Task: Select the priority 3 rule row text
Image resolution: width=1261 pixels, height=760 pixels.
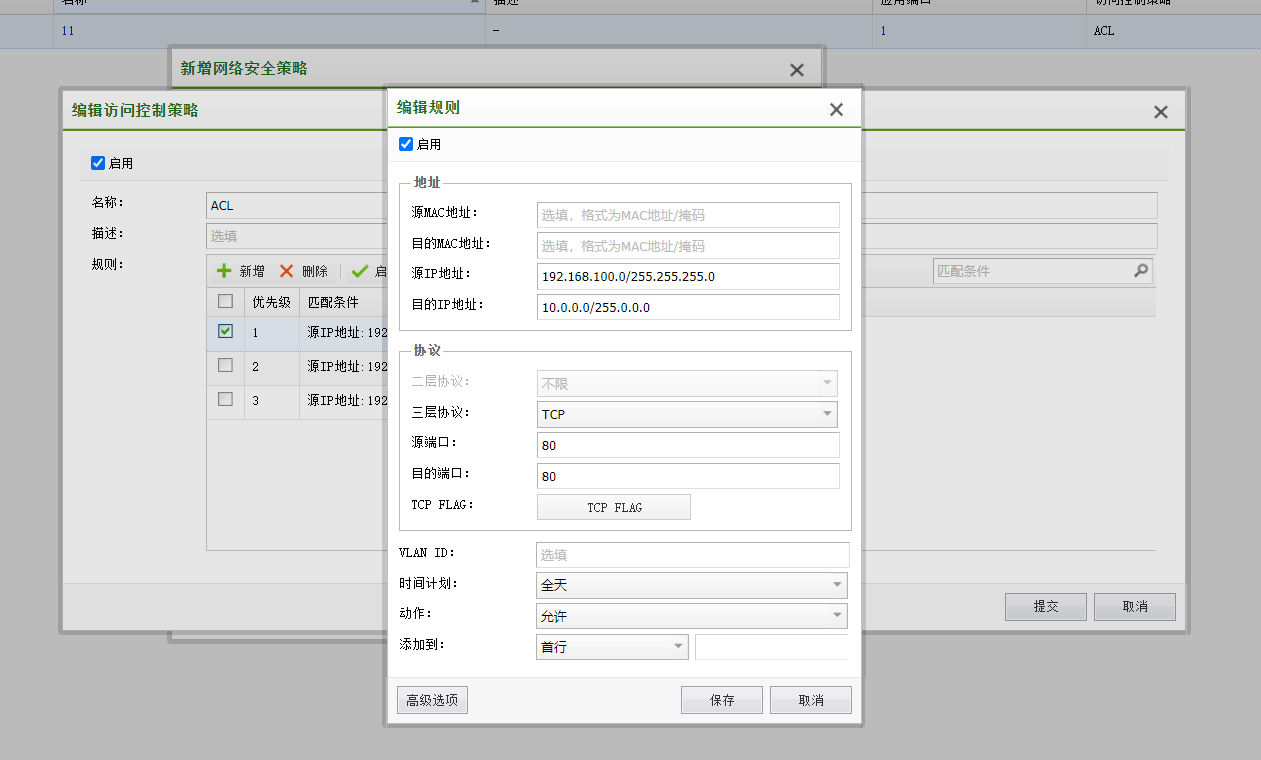Action: pyautogui.click(x=347, y=400)
